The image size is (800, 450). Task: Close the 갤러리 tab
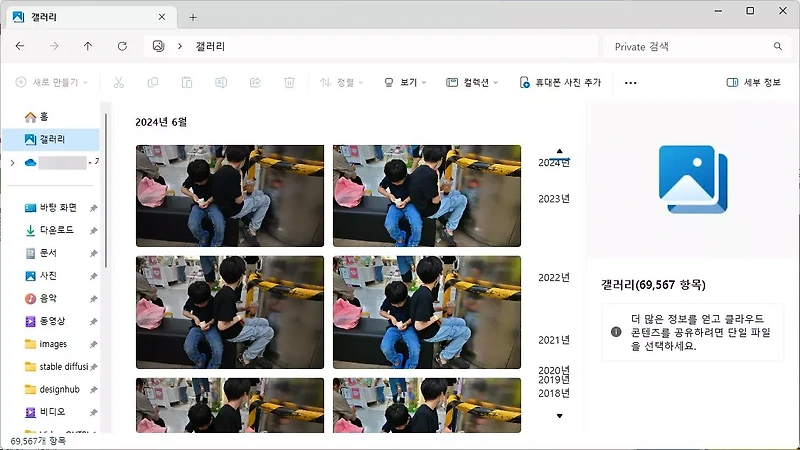[x=162, y=17]
